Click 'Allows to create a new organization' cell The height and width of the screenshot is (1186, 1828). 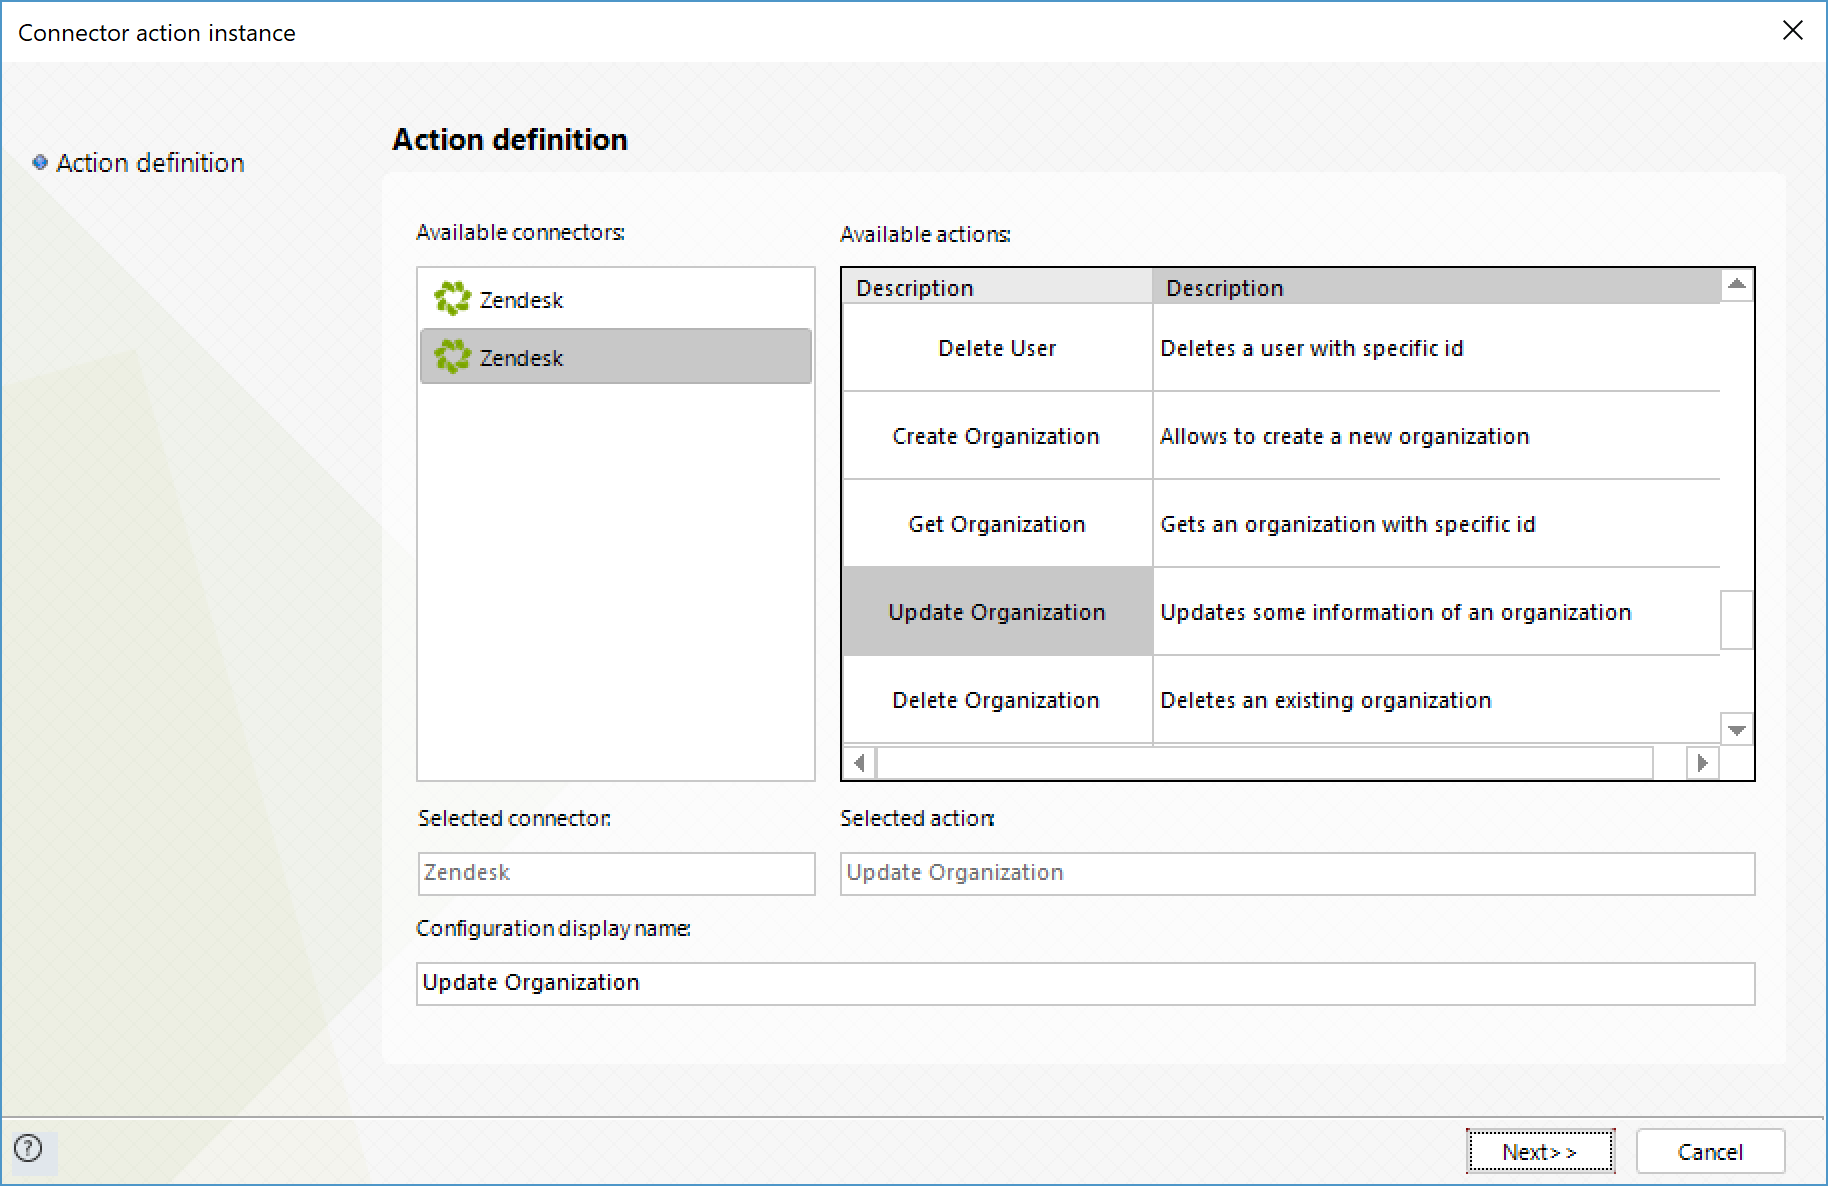[1436, 436]
